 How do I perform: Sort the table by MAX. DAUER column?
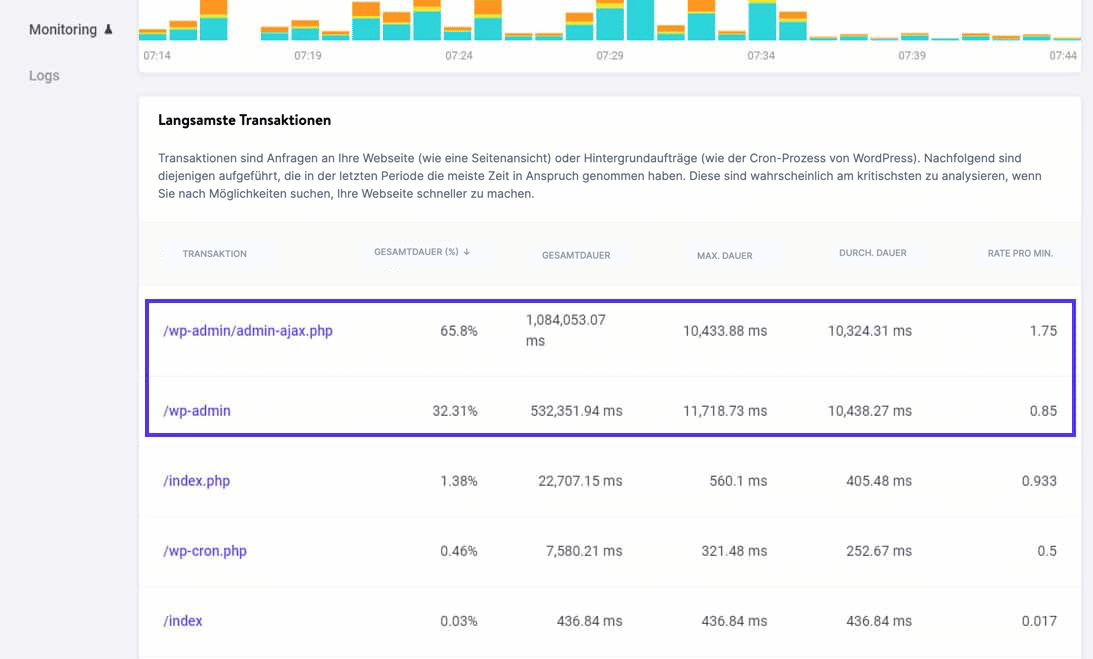(724, 255)
